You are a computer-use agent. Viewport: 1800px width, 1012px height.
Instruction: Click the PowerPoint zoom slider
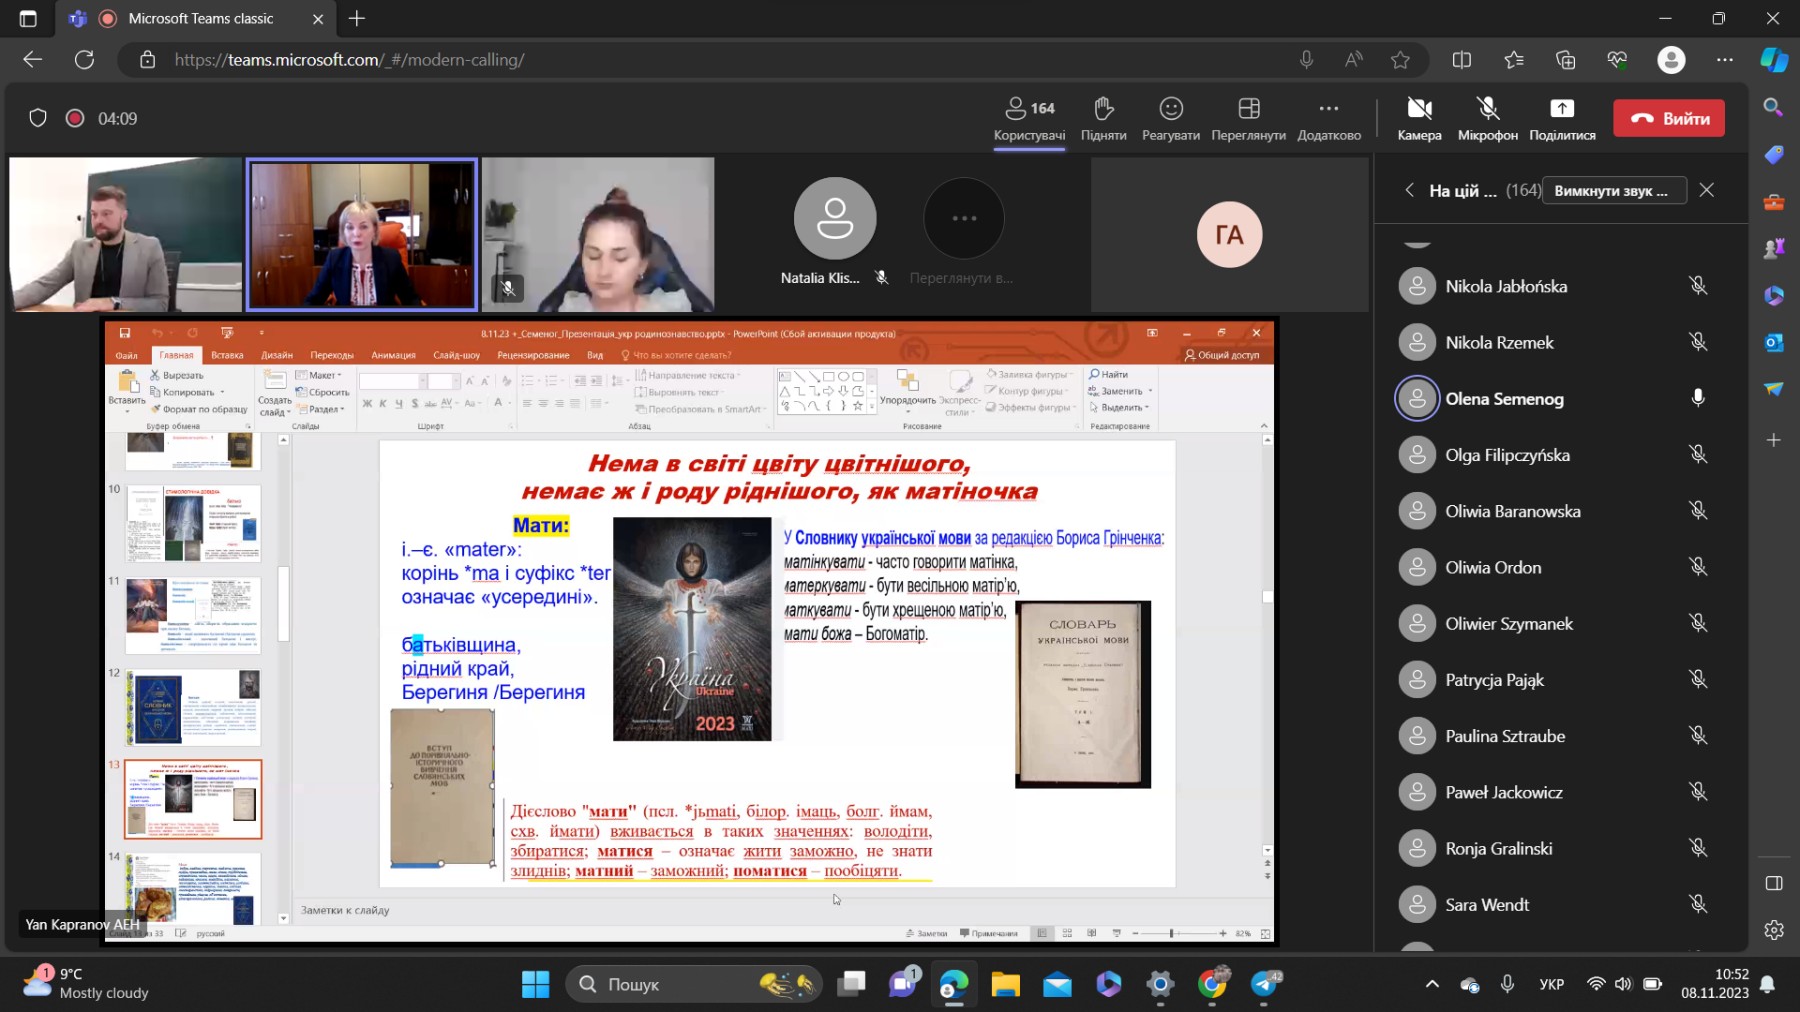tap(1171, 933)
